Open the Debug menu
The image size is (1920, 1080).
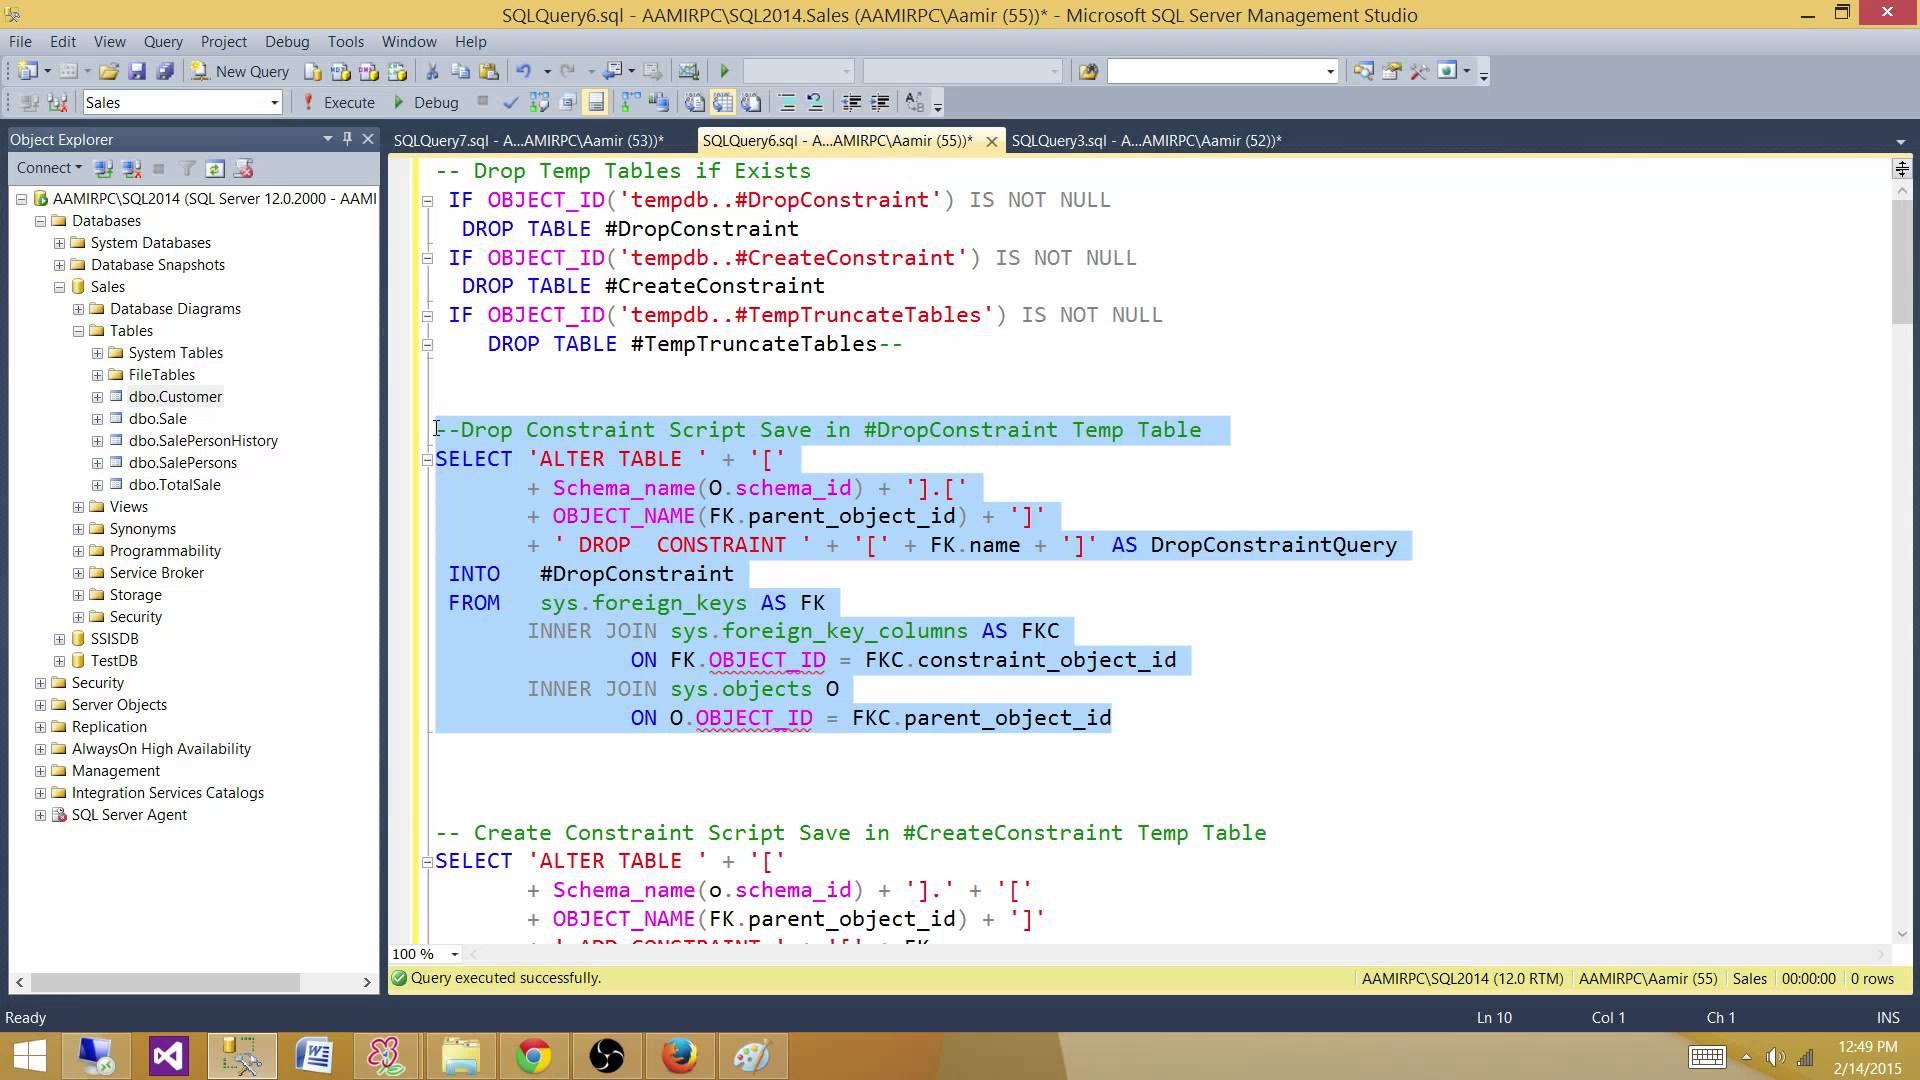pos(287,41)
